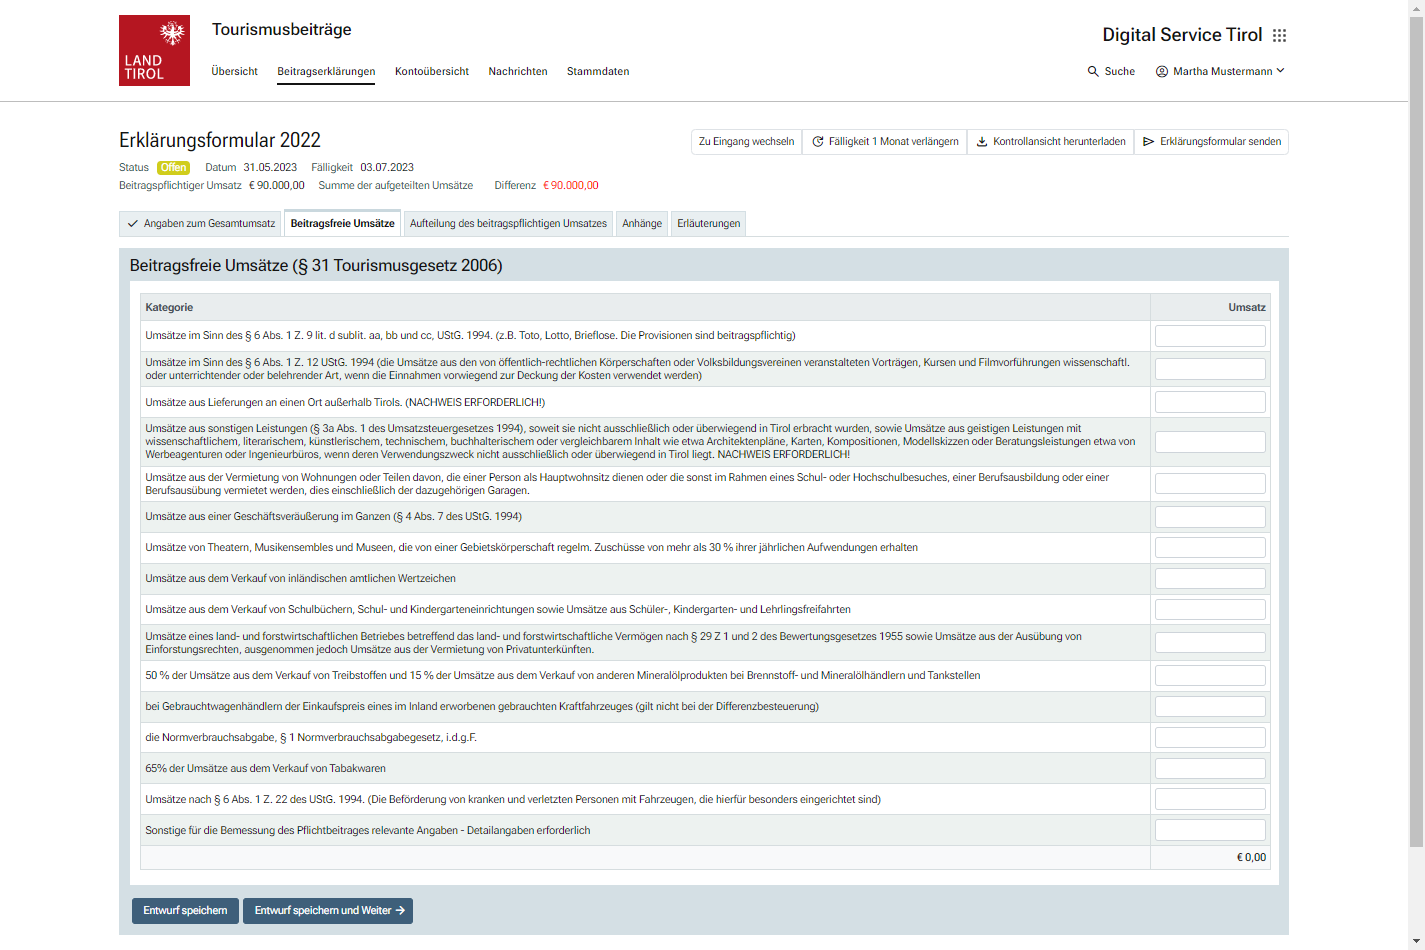Screen dimensions: 1425x950
Task: Open Nachrichten in the top menu
Action: click(518, 72)
